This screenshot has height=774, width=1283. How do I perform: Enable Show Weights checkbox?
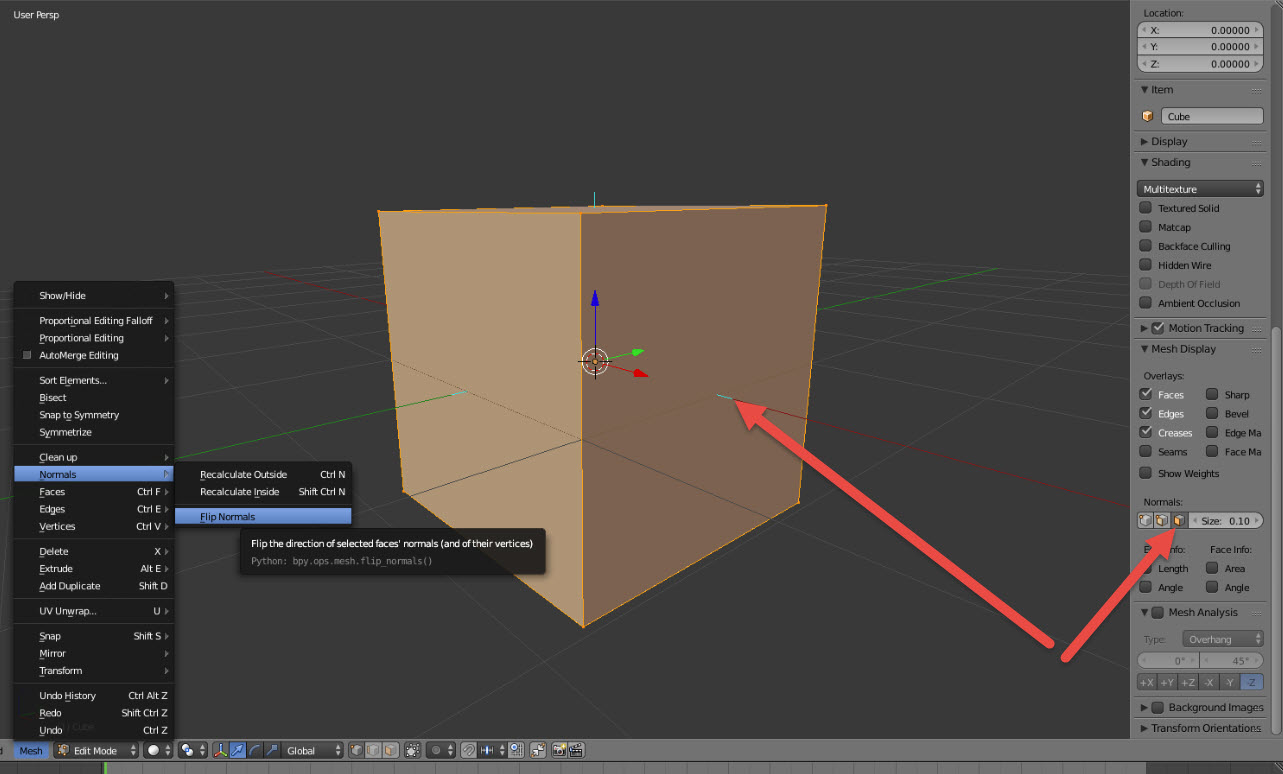point(1146,473)
